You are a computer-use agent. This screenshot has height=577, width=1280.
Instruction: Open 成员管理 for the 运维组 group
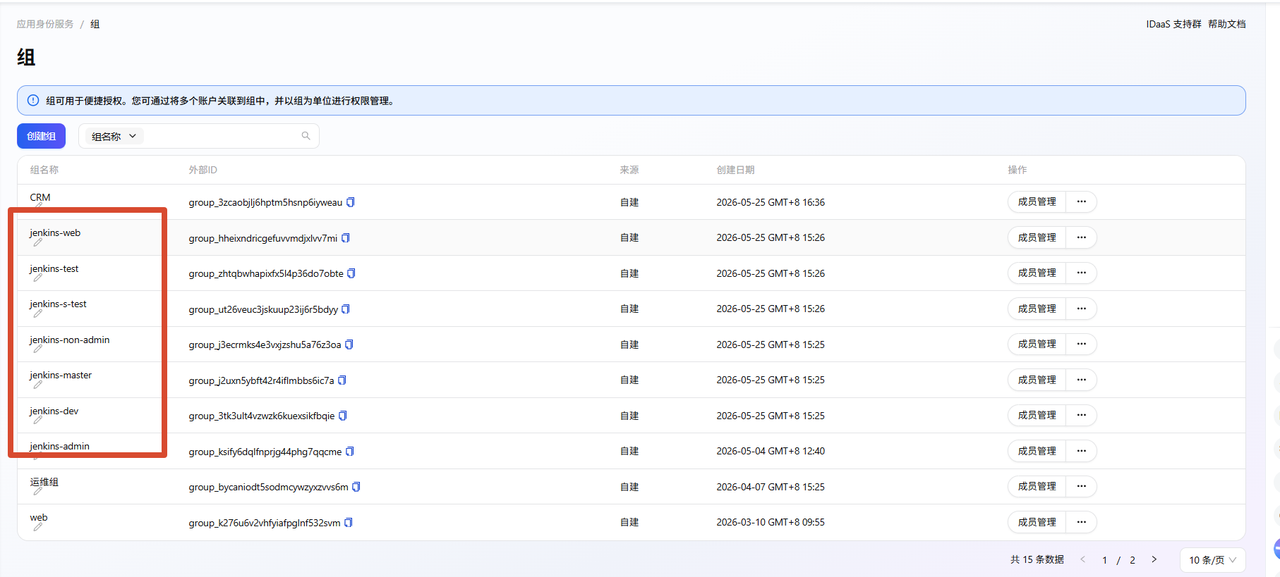coord(1037,487)
